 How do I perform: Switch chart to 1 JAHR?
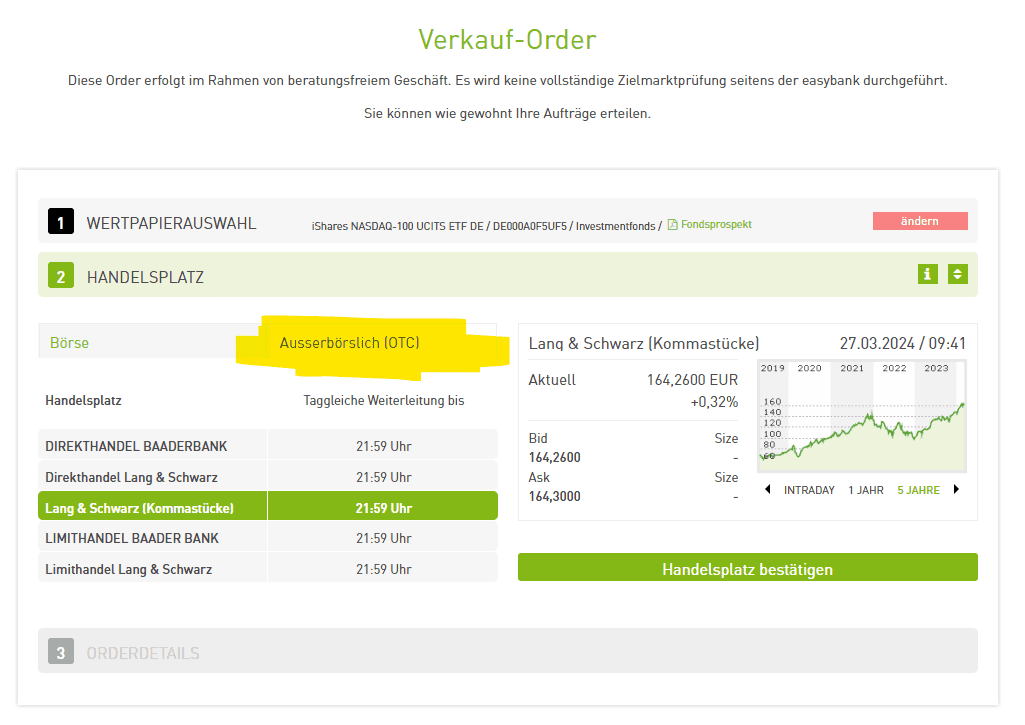pyautogui.click(x=865, y=490)
